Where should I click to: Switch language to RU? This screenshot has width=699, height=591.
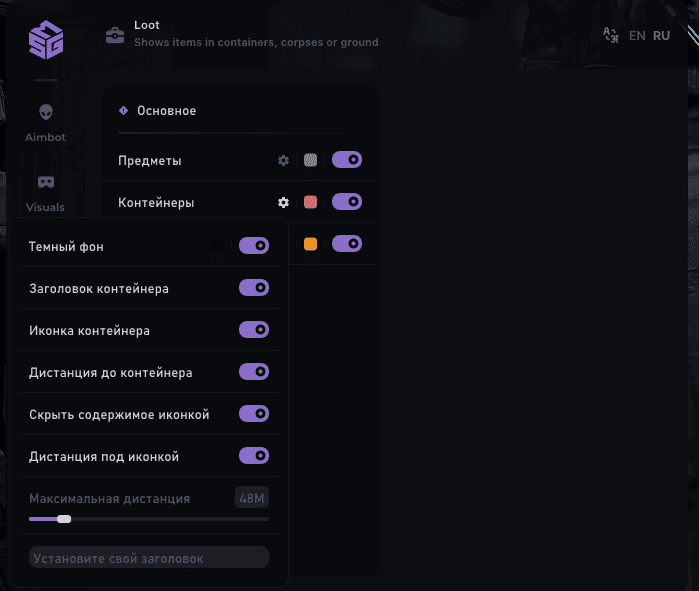tap(661, 36)
